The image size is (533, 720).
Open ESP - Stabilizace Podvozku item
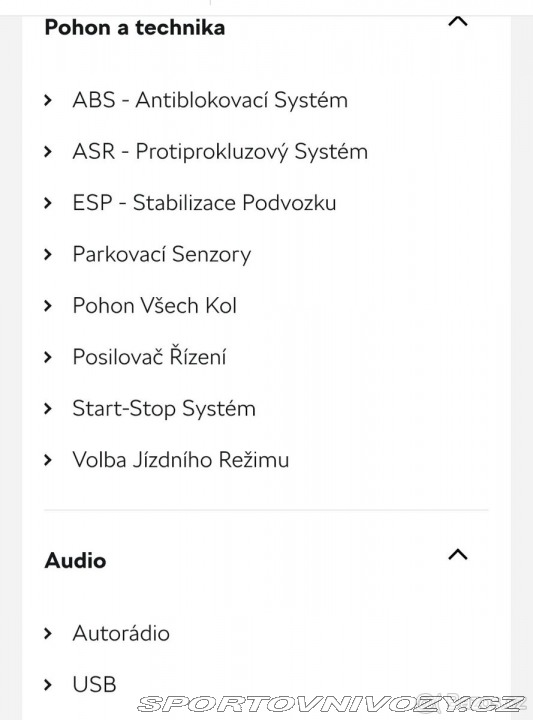tap(204, 203)
